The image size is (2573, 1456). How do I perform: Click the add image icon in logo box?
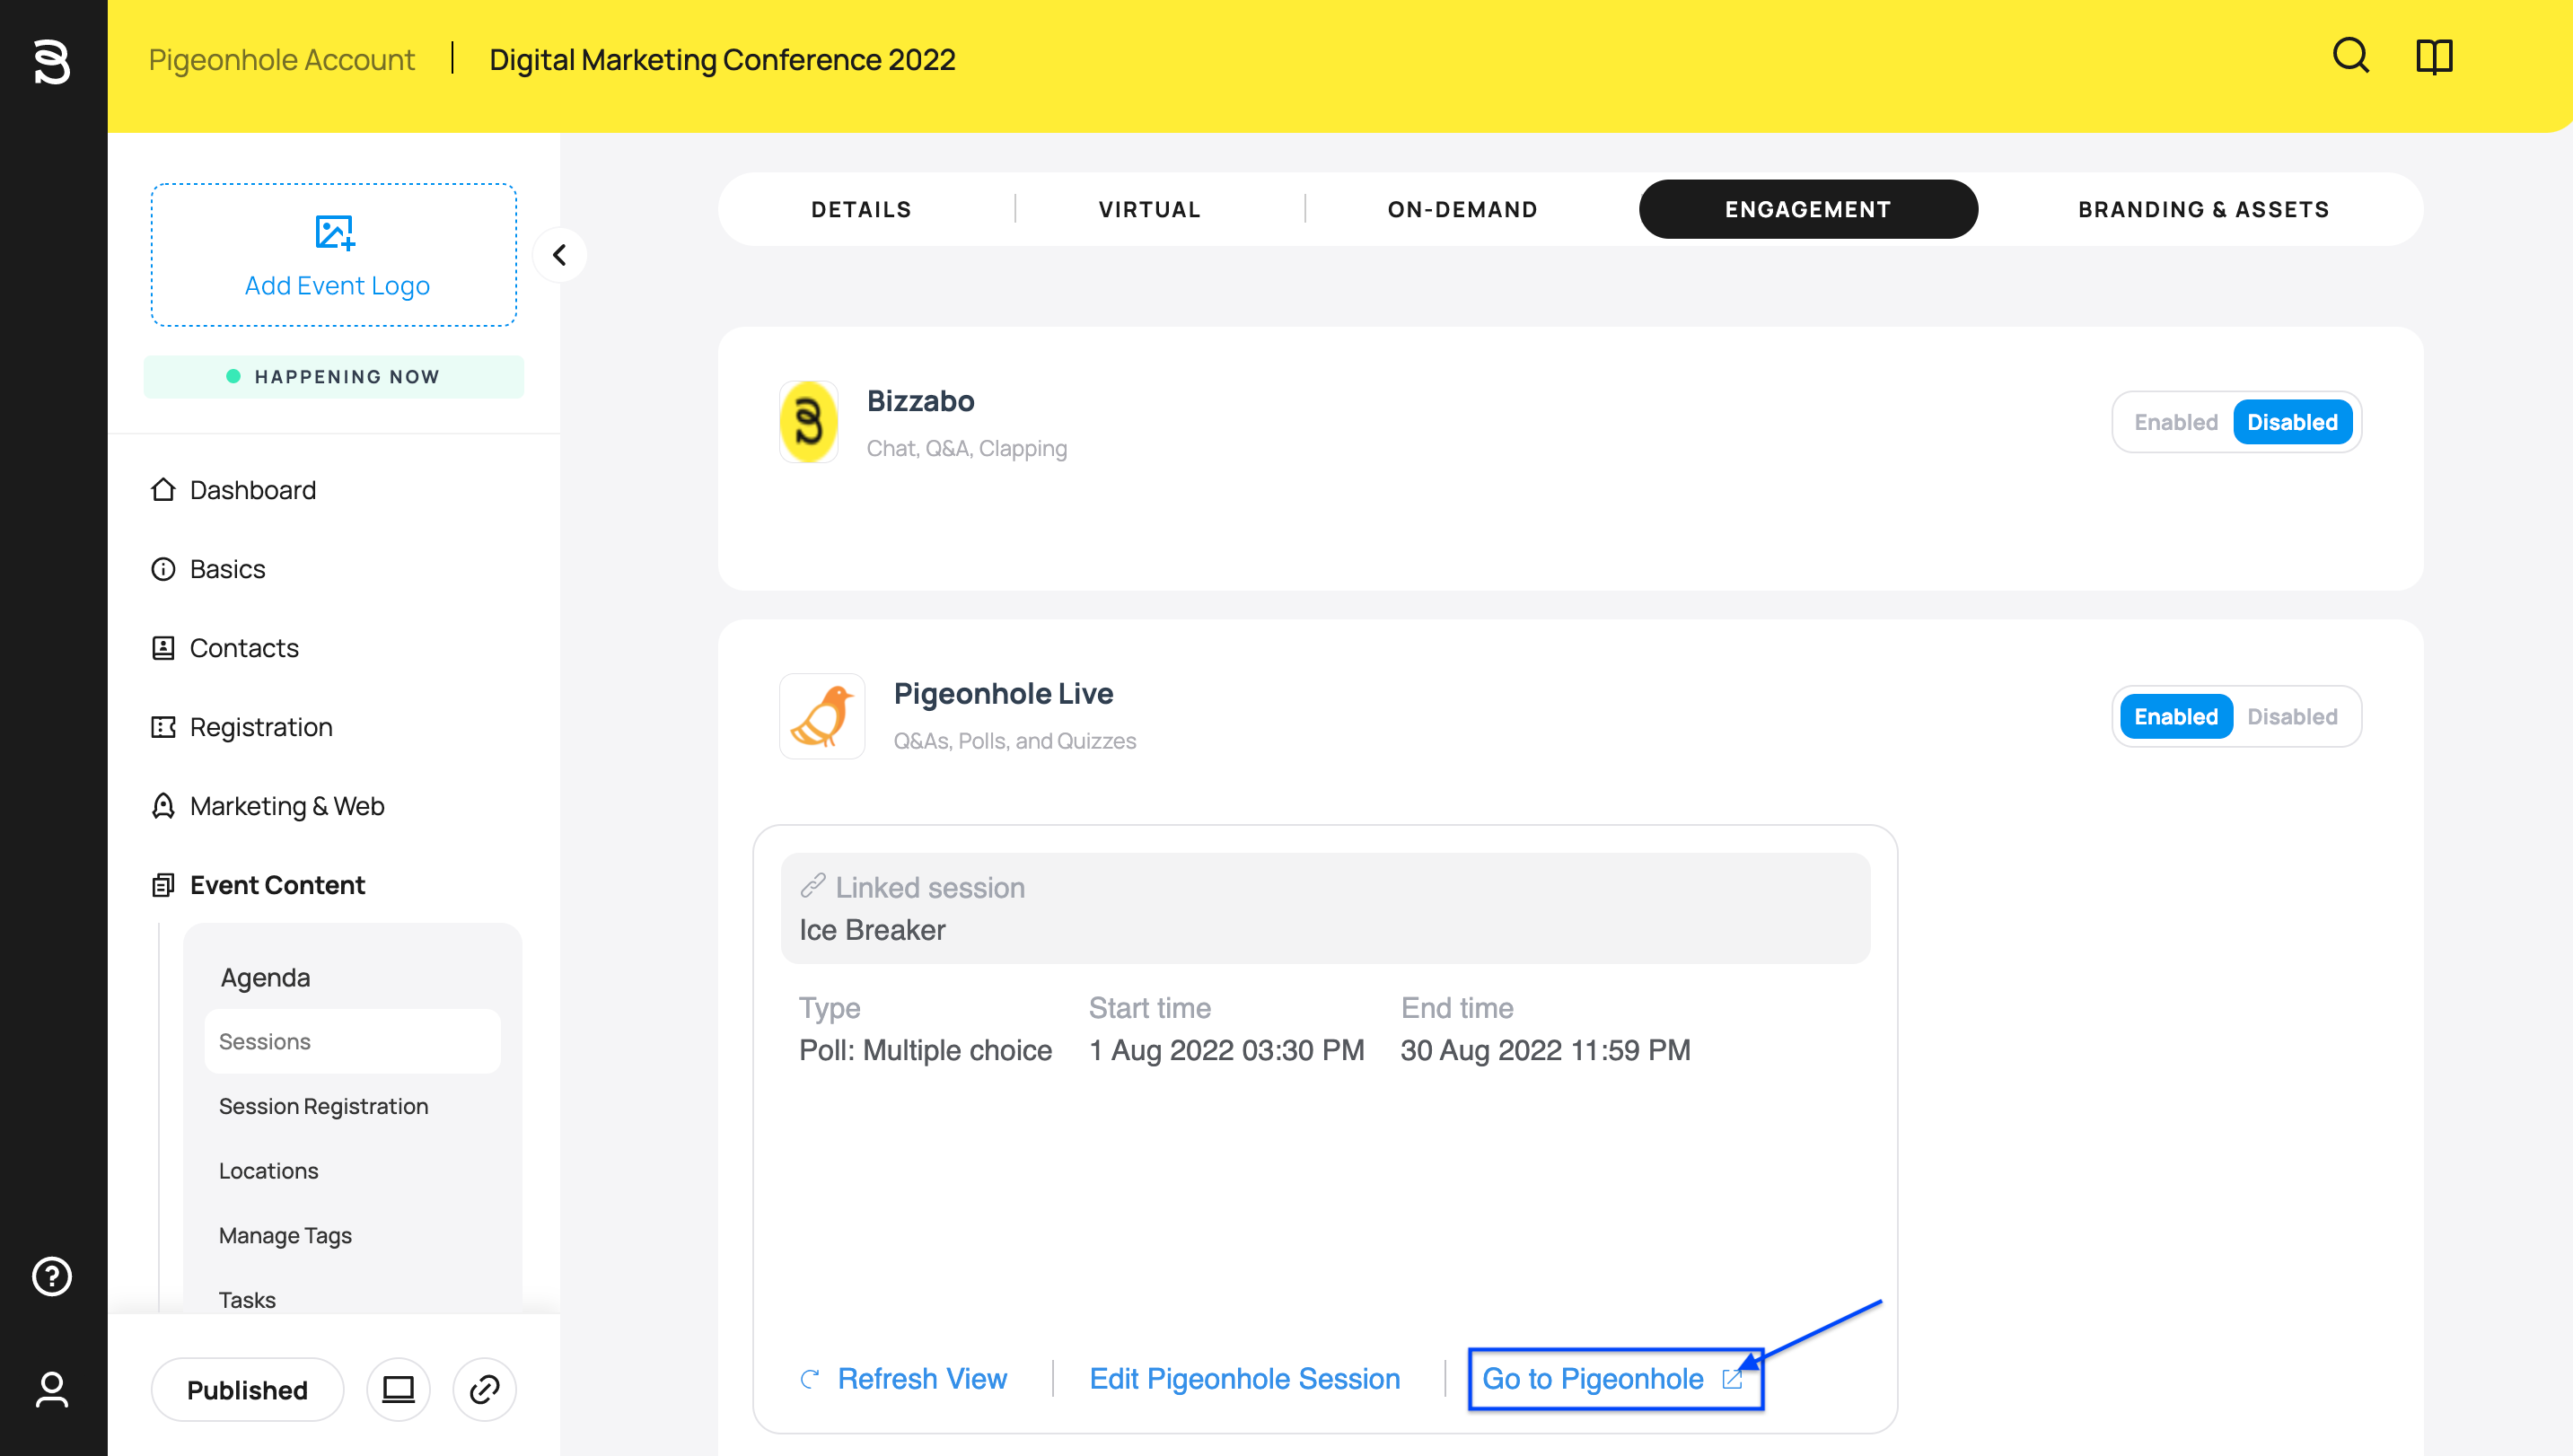point(335,232)
